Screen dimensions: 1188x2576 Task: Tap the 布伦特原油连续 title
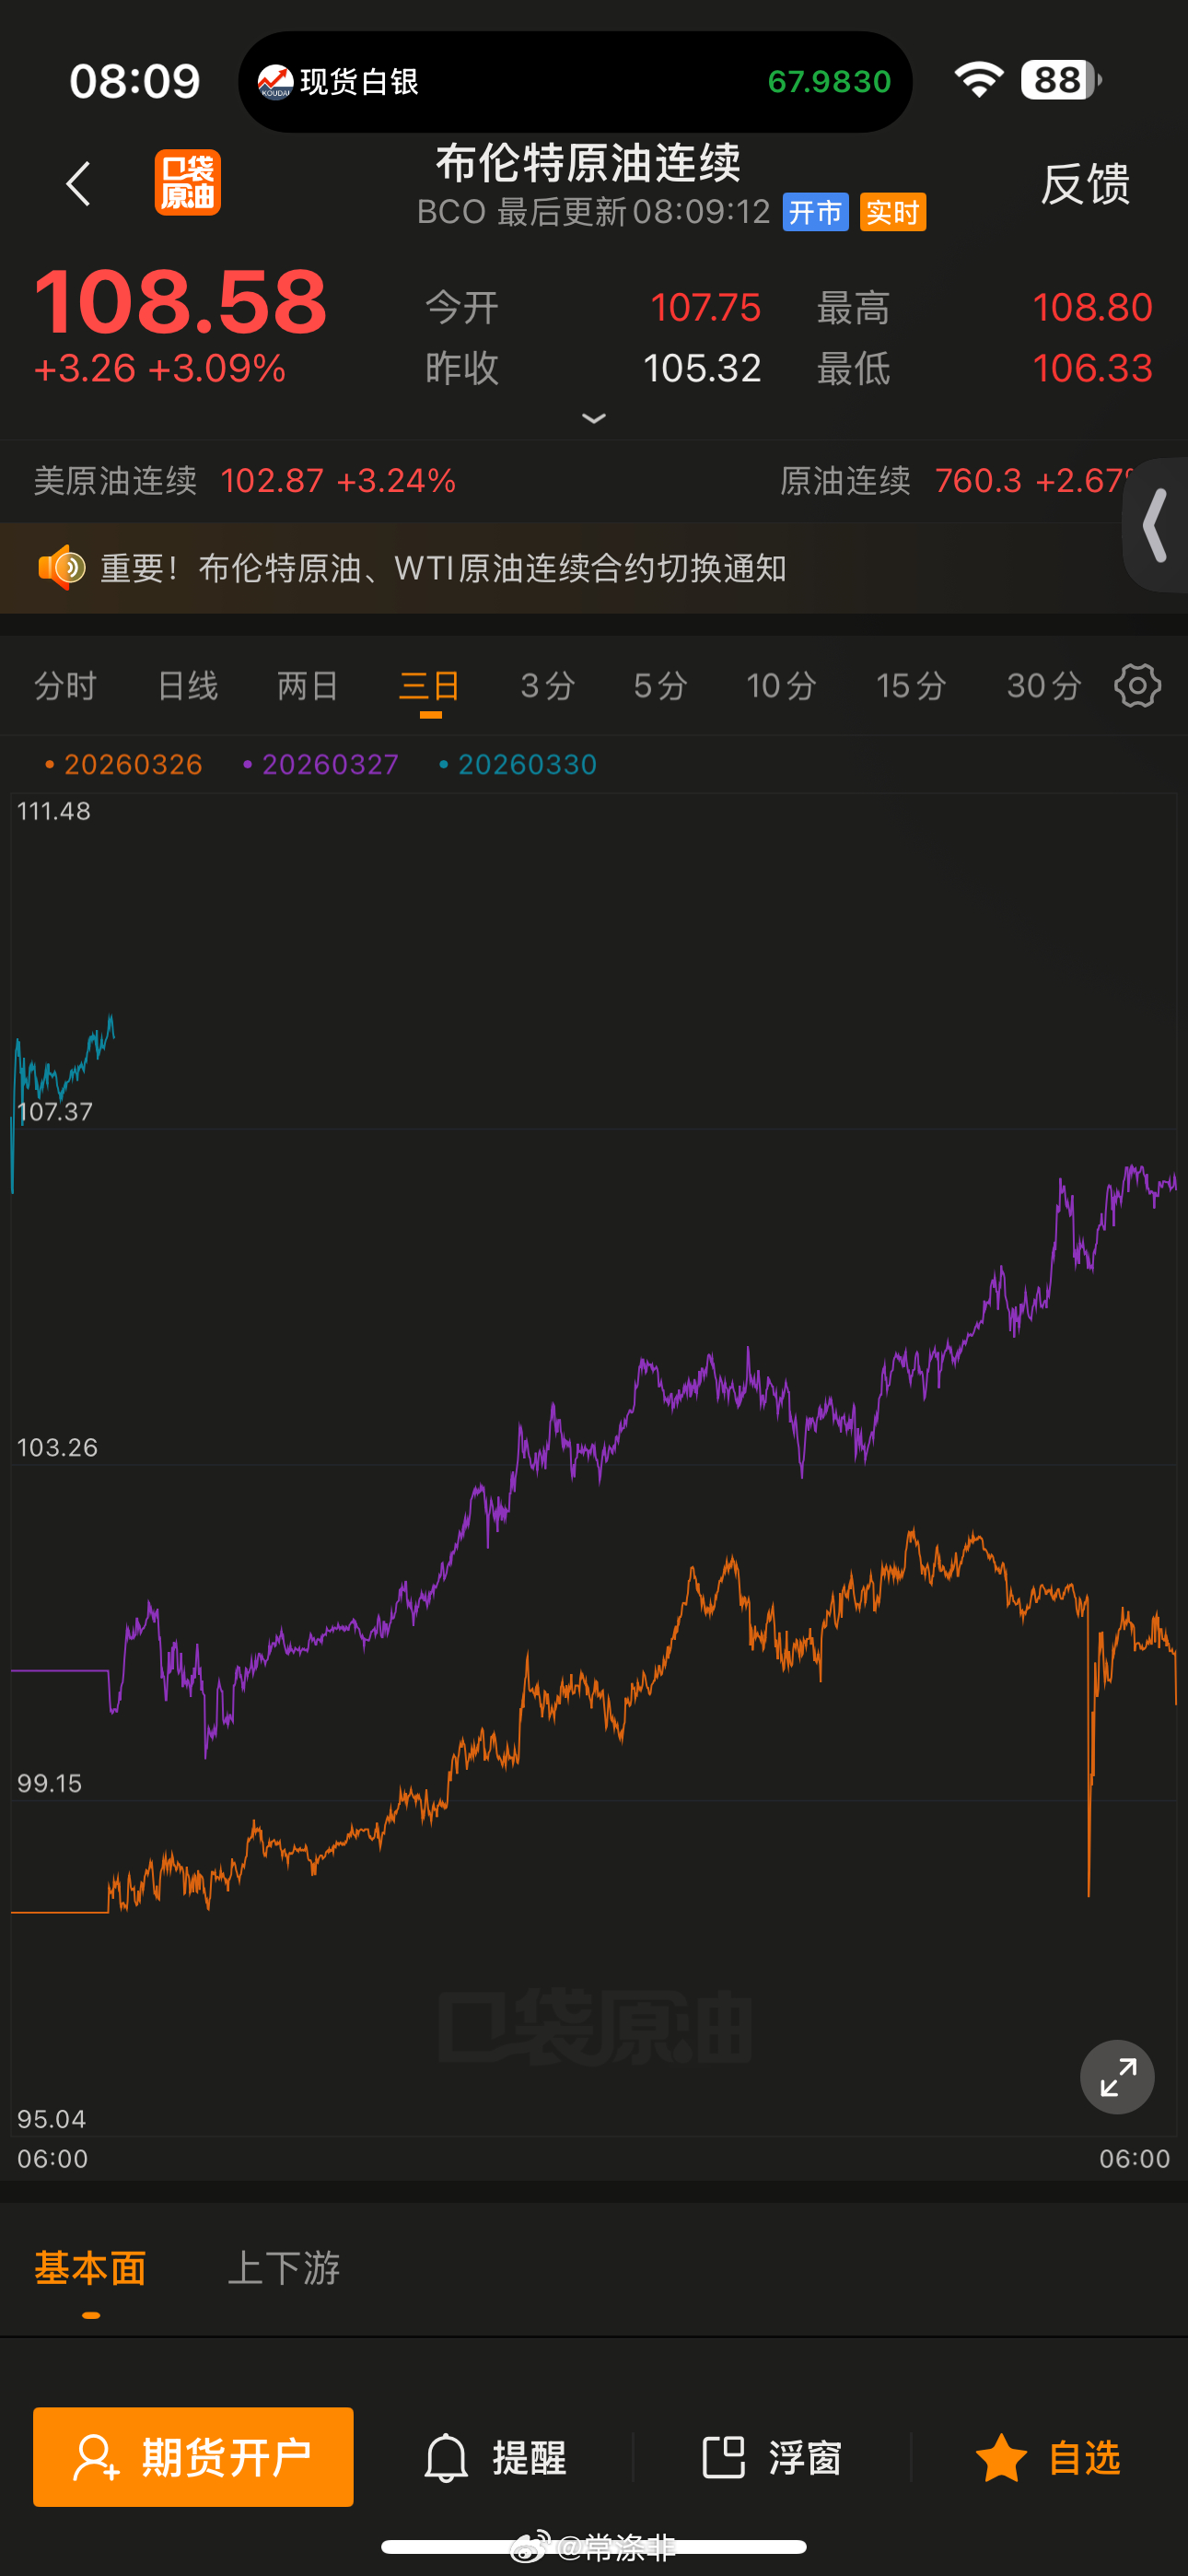589,163
